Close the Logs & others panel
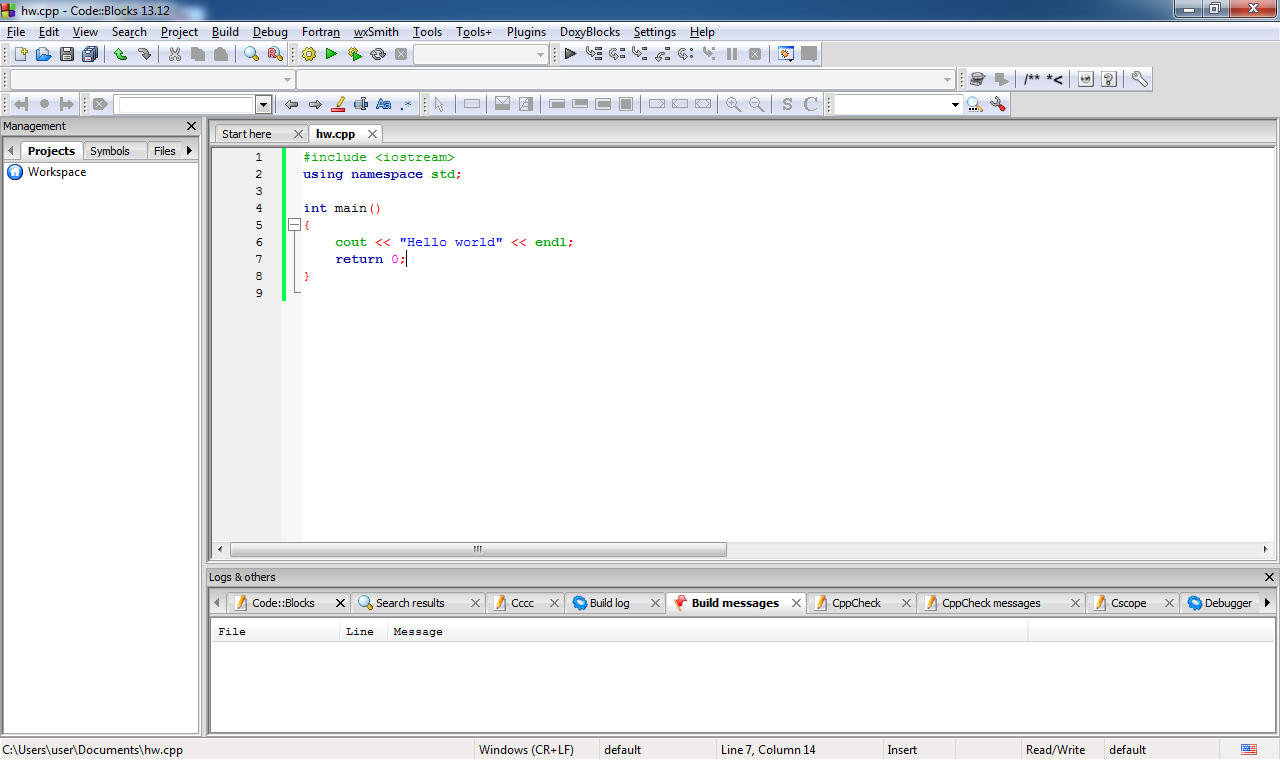The height and width of the screenshot is (763, 1280). pos(1269,577)
